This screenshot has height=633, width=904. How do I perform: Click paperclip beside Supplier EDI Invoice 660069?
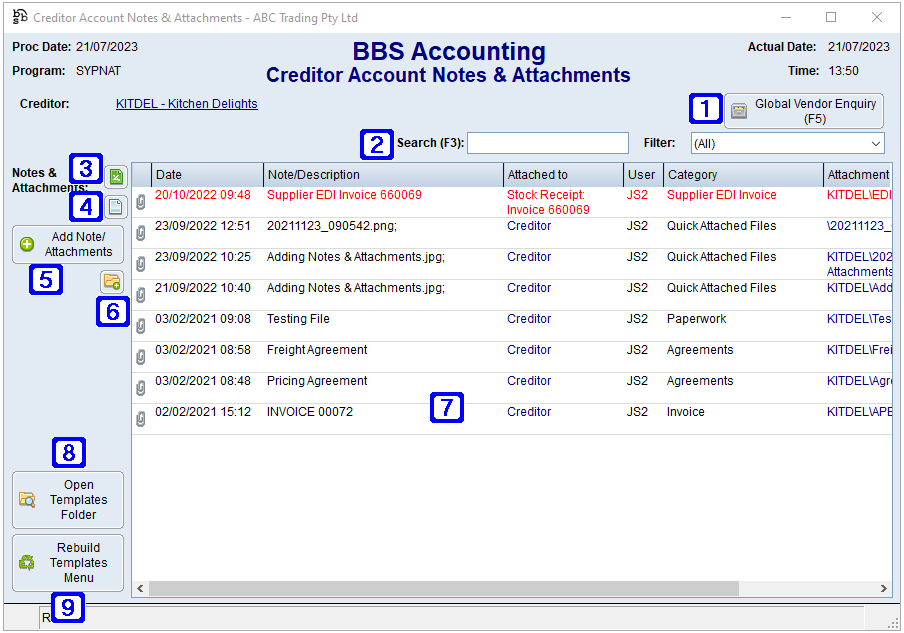click(140, 200)
